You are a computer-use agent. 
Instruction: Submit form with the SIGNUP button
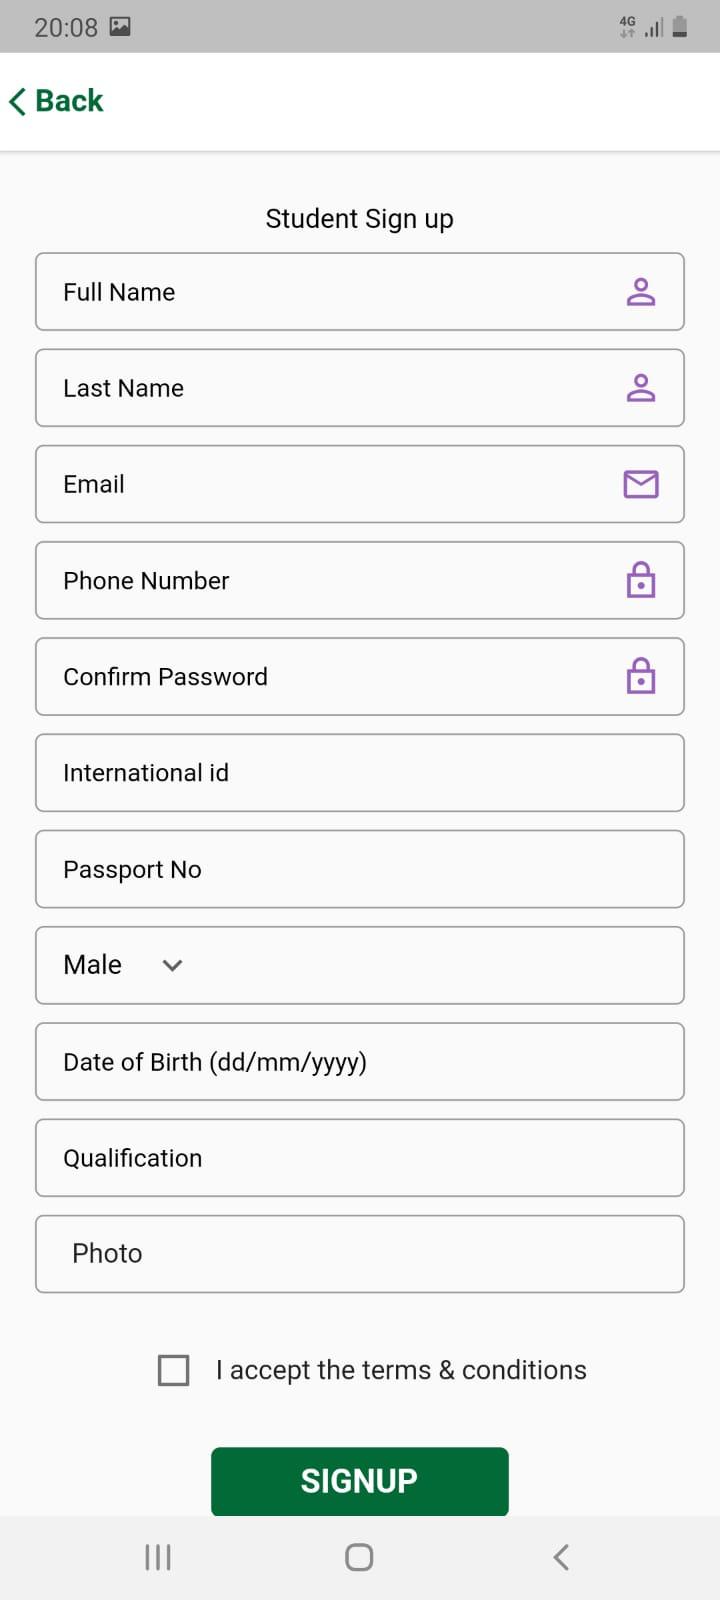pos(360,1481)
